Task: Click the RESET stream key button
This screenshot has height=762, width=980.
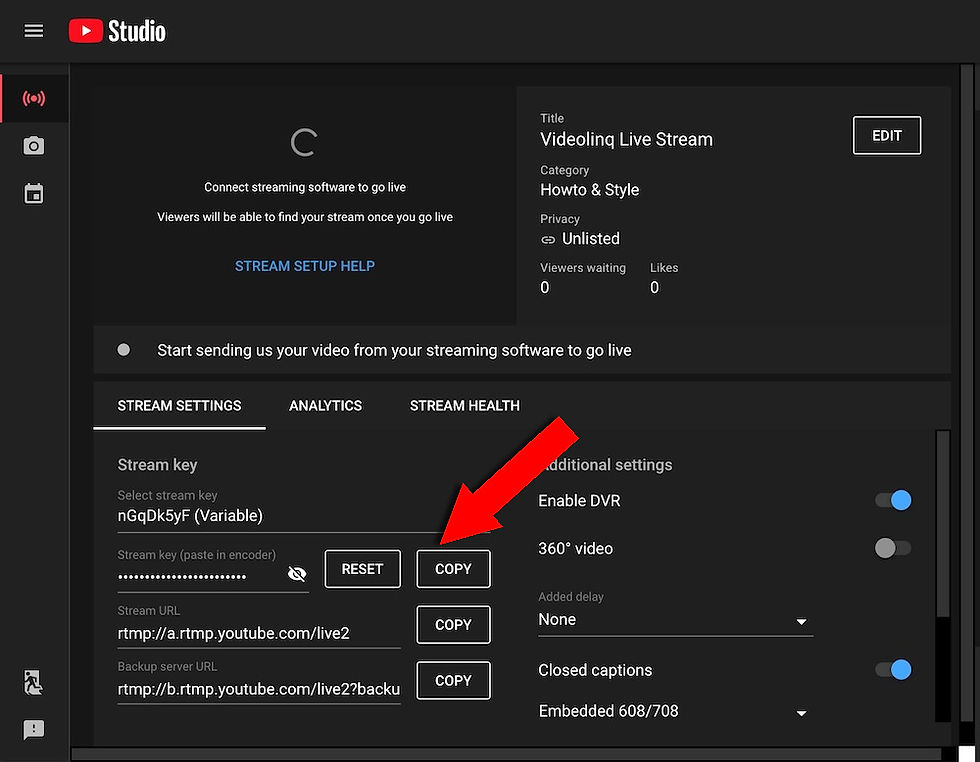Action: click(362, 569)
